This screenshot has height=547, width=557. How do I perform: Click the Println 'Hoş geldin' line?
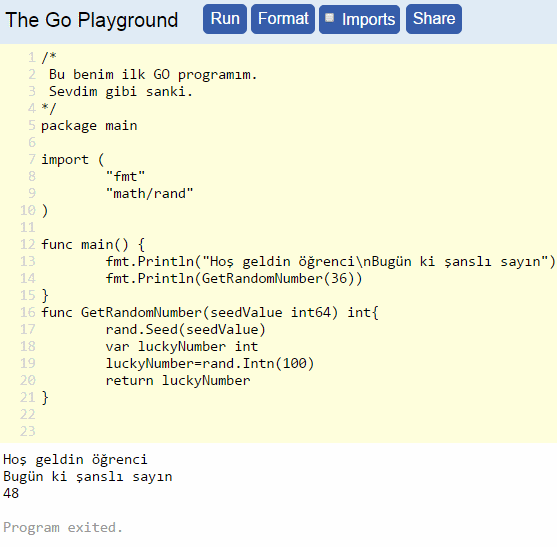tap(330, 261)
